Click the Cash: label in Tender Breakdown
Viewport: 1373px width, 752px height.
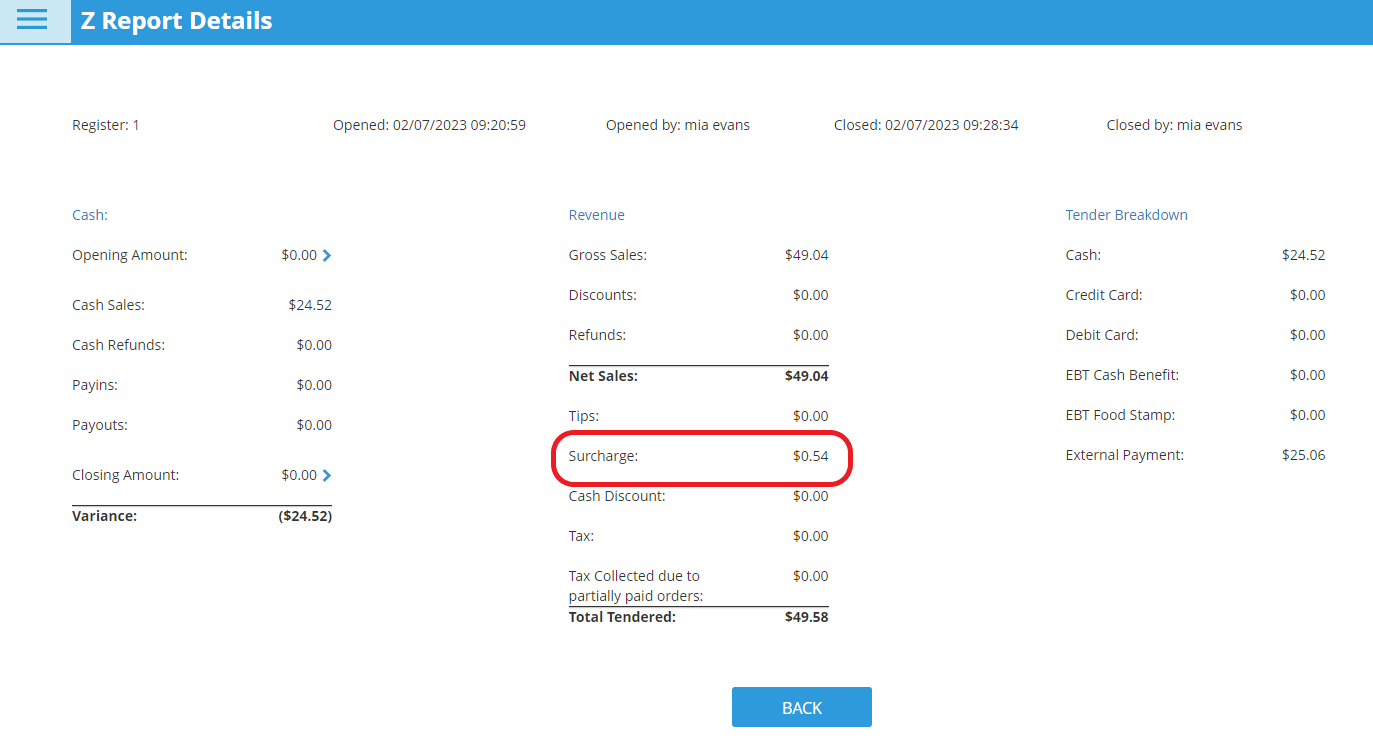tap(1083, 255)
